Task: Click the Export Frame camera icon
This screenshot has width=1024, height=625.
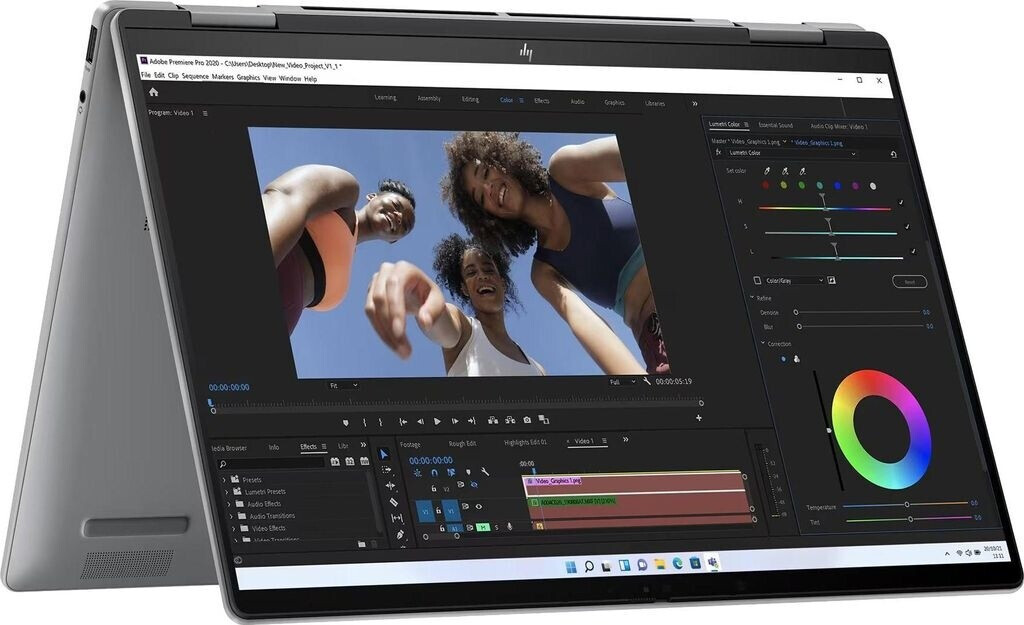Action: tap(526, 420)
